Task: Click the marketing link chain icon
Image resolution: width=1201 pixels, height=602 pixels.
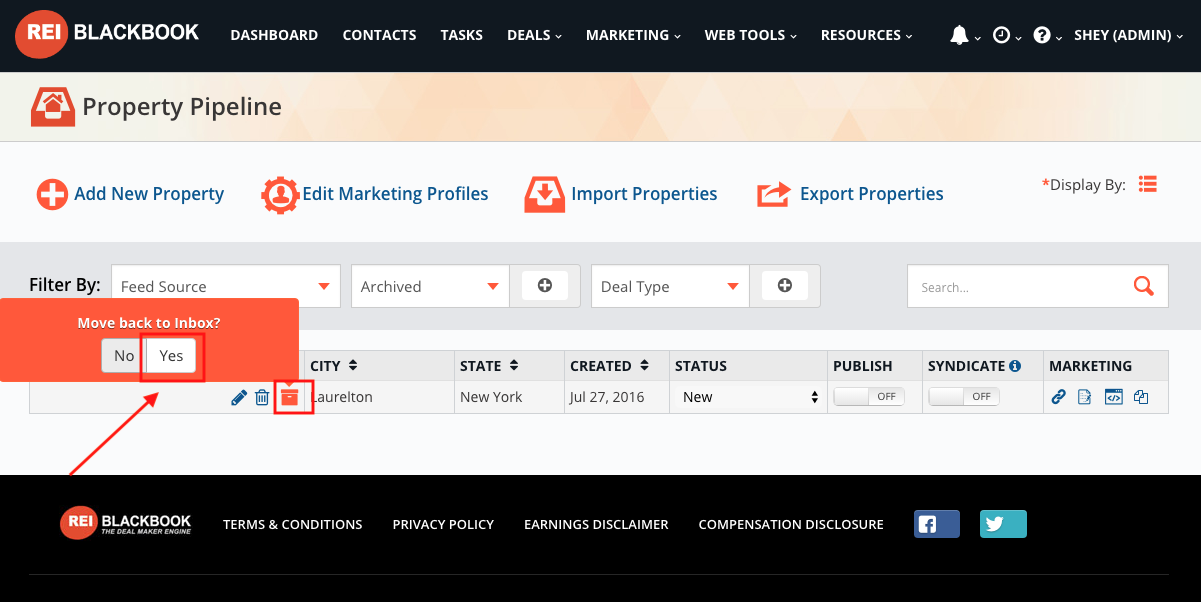Action: (1059, 397)
